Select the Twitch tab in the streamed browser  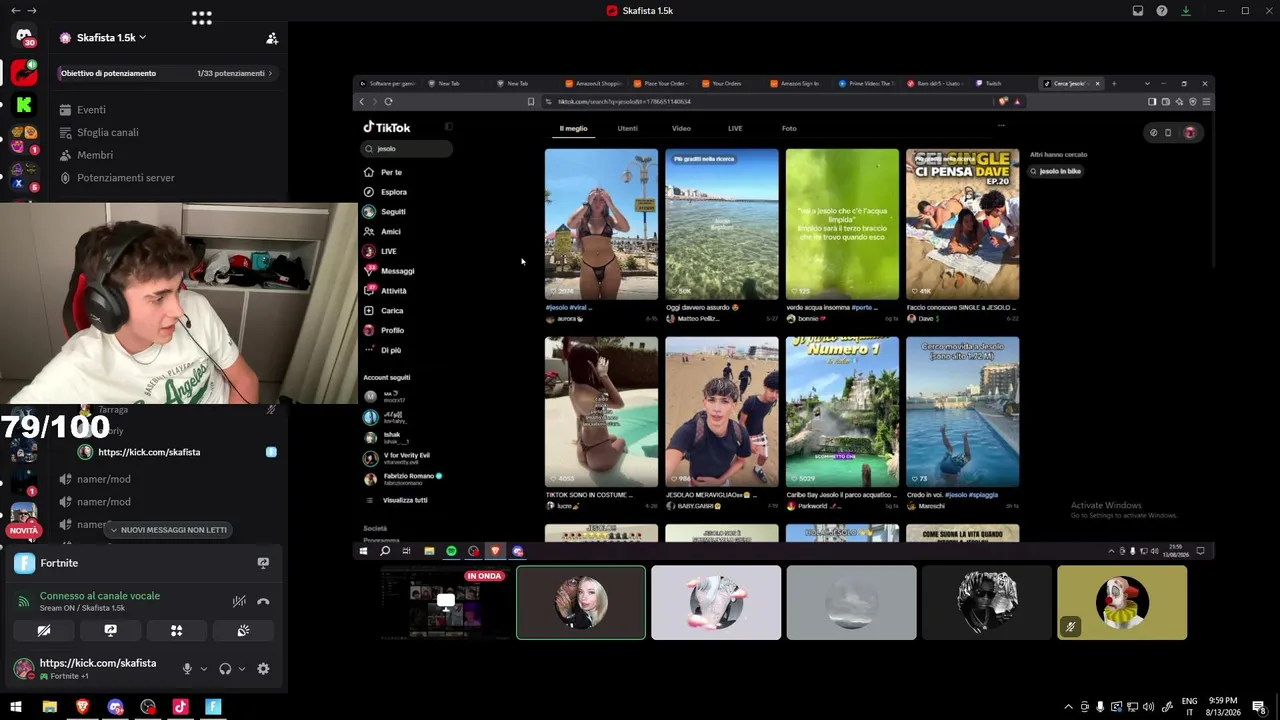1002,84
